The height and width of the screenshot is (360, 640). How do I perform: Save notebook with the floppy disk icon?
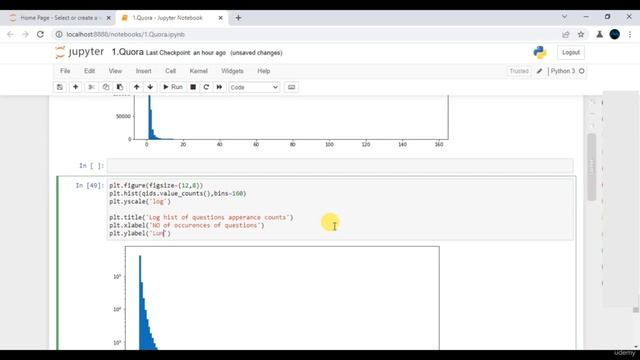60,87
